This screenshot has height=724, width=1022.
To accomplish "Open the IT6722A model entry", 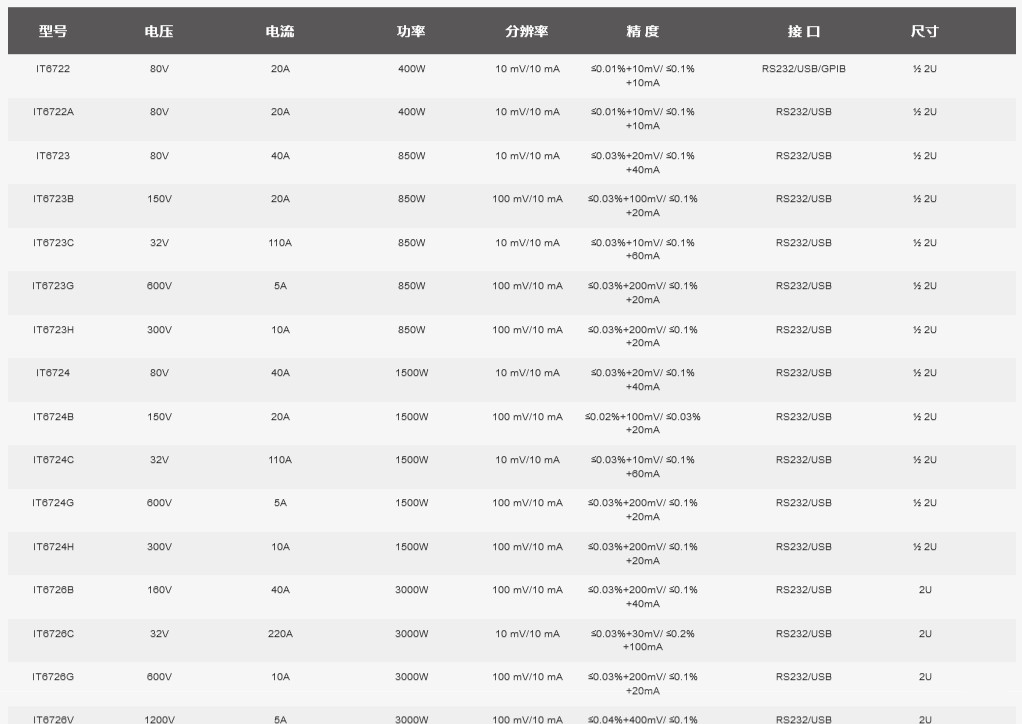I will point(53,112).
